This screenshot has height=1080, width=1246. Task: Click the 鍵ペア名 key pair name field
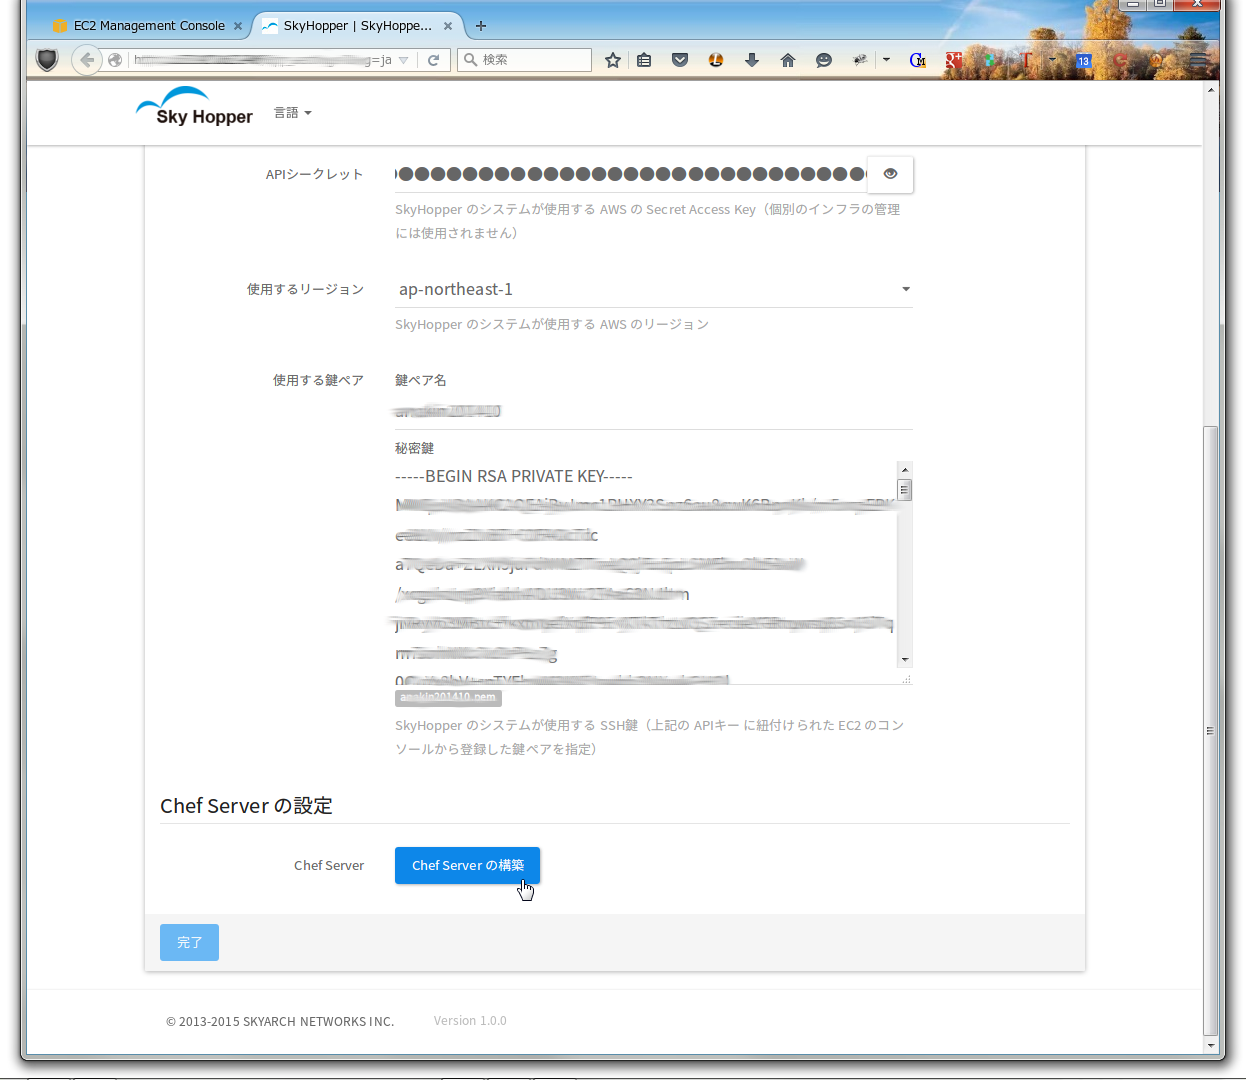tap(654, 411)
